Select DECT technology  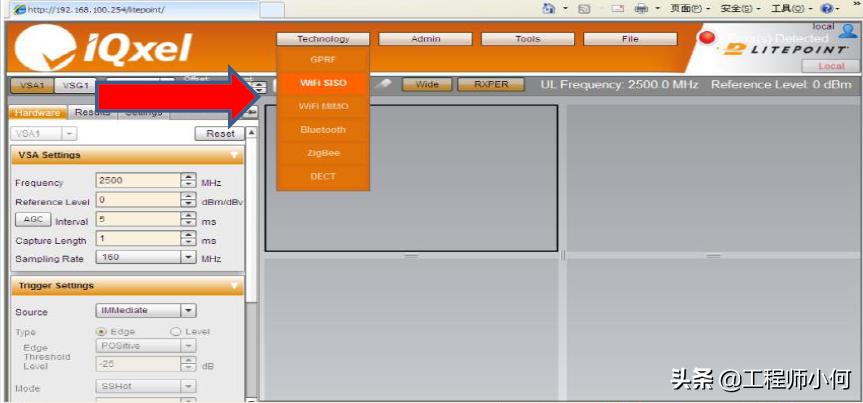click(x=323, y=177)
